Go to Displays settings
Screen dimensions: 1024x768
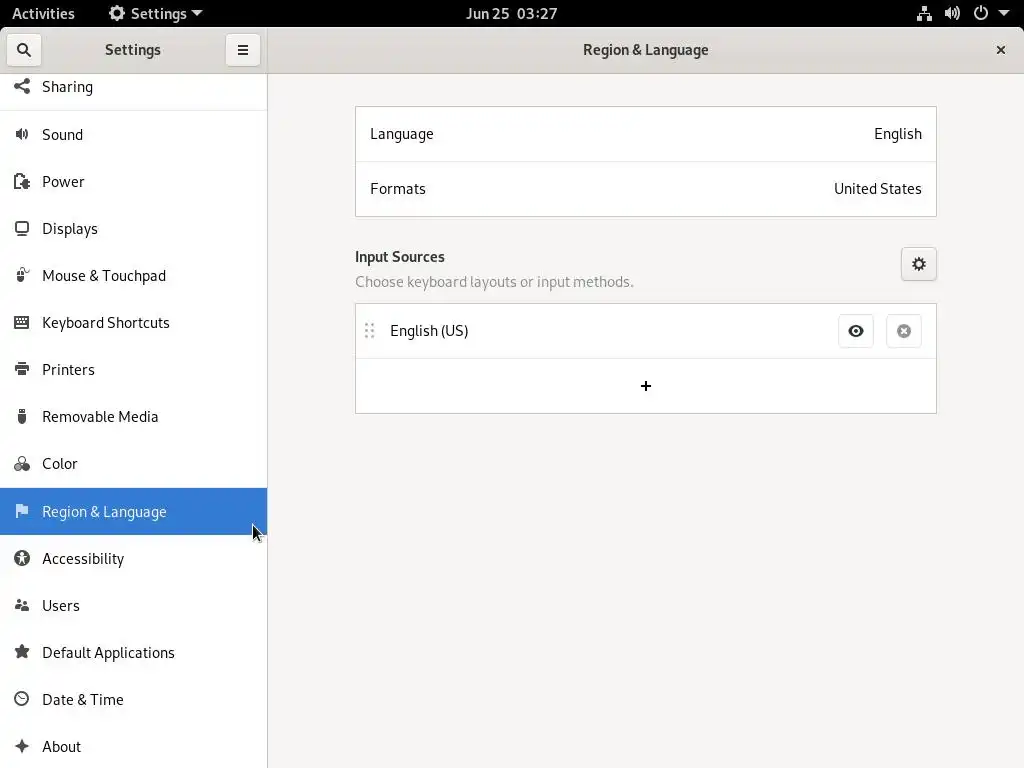click(133, 229)
